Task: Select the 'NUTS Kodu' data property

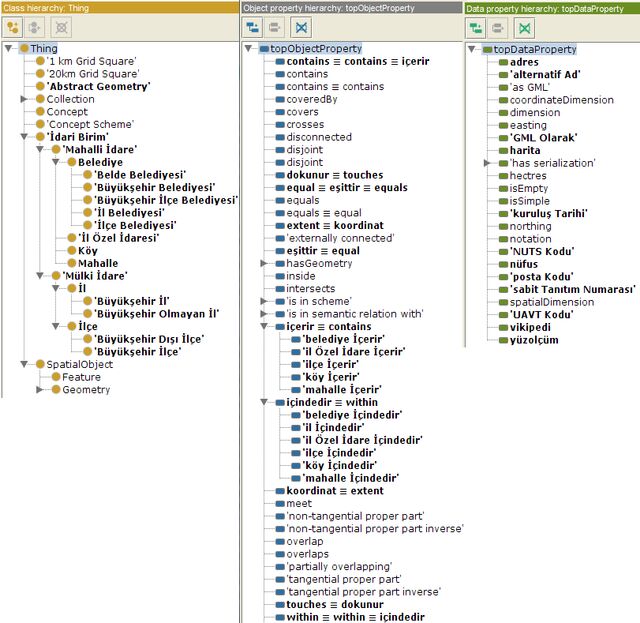Action: (x=538, y=251)
